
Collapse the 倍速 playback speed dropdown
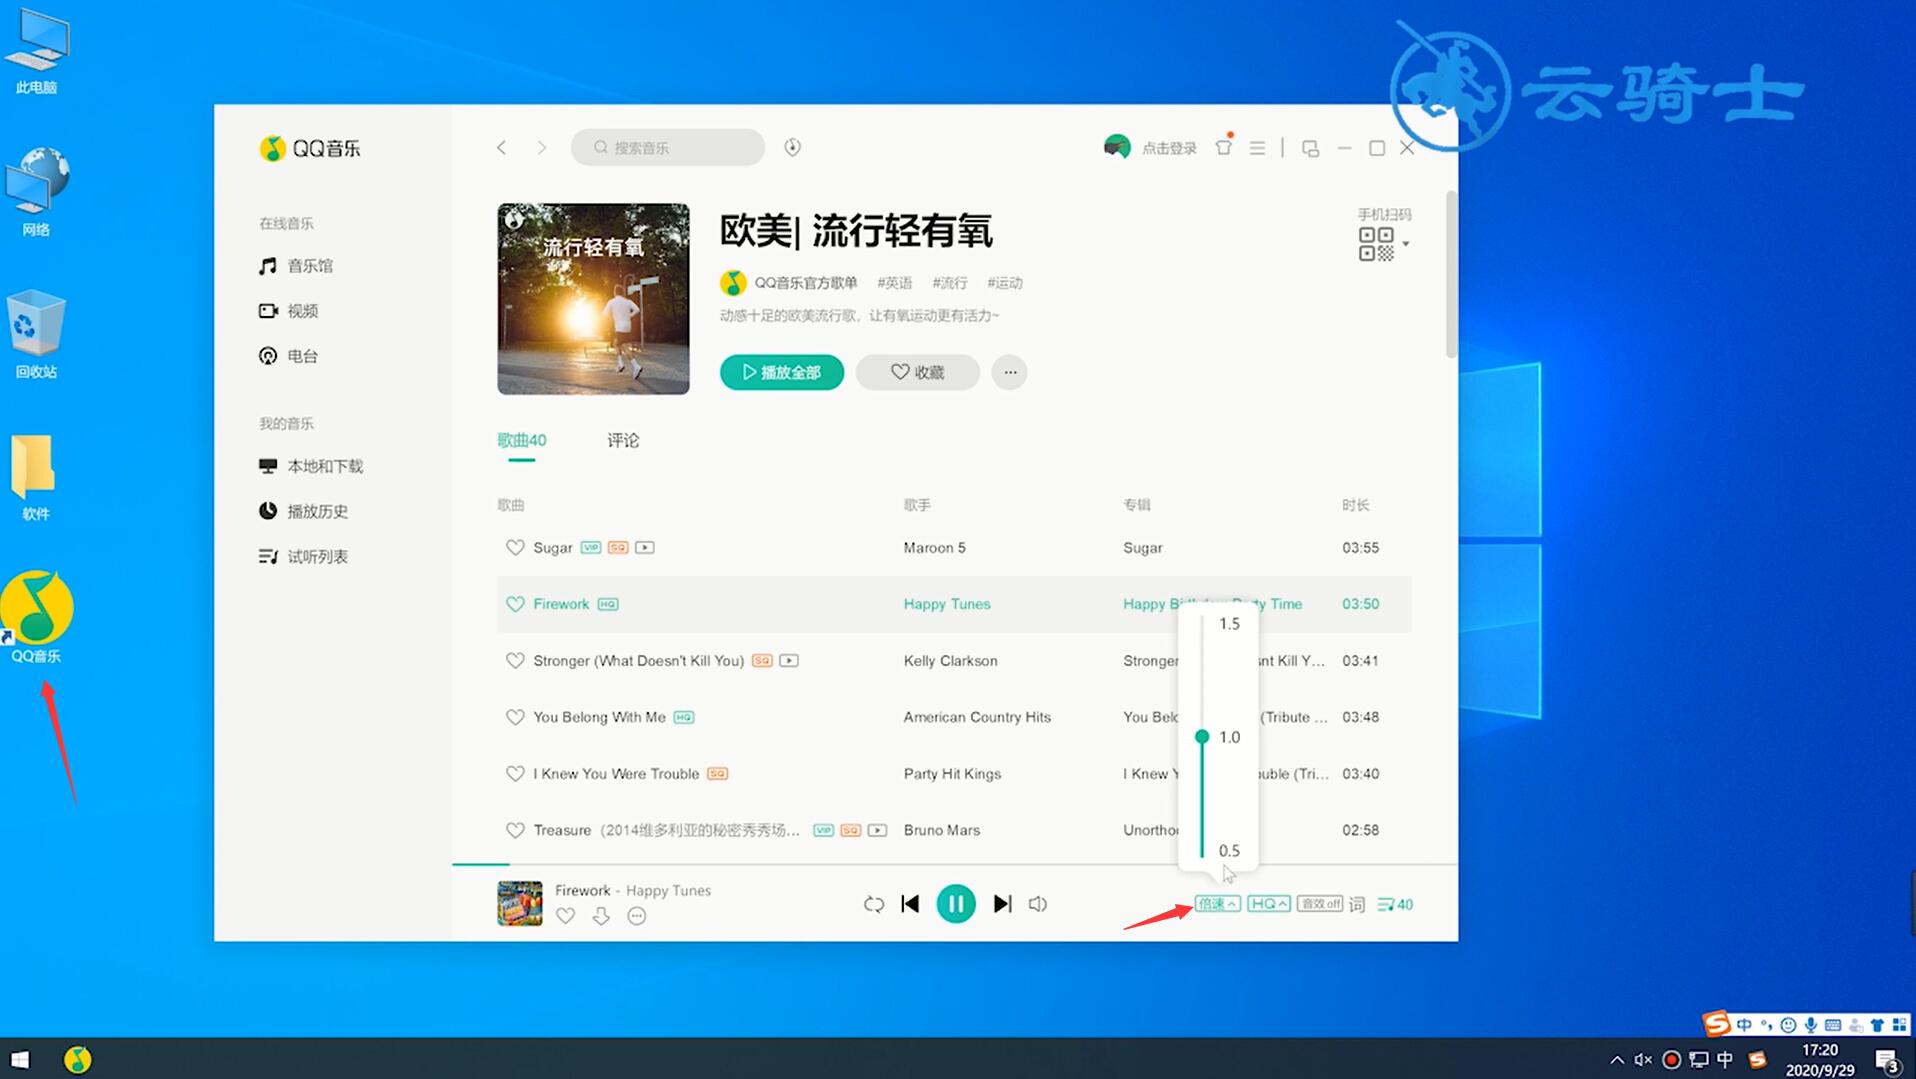(1218, 904)
